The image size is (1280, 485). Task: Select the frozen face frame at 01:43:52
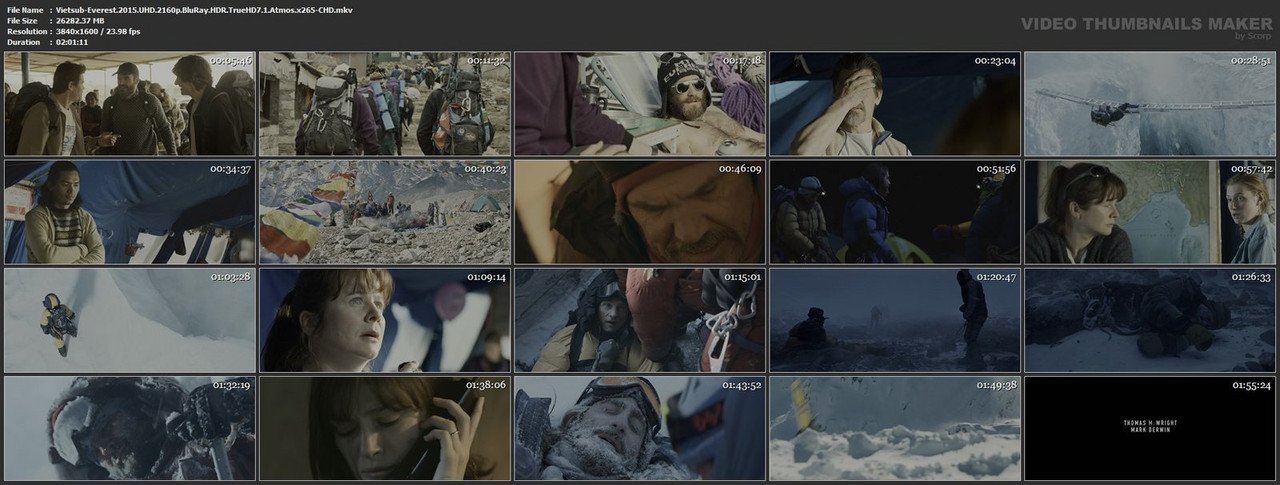(x=640, y=428)
